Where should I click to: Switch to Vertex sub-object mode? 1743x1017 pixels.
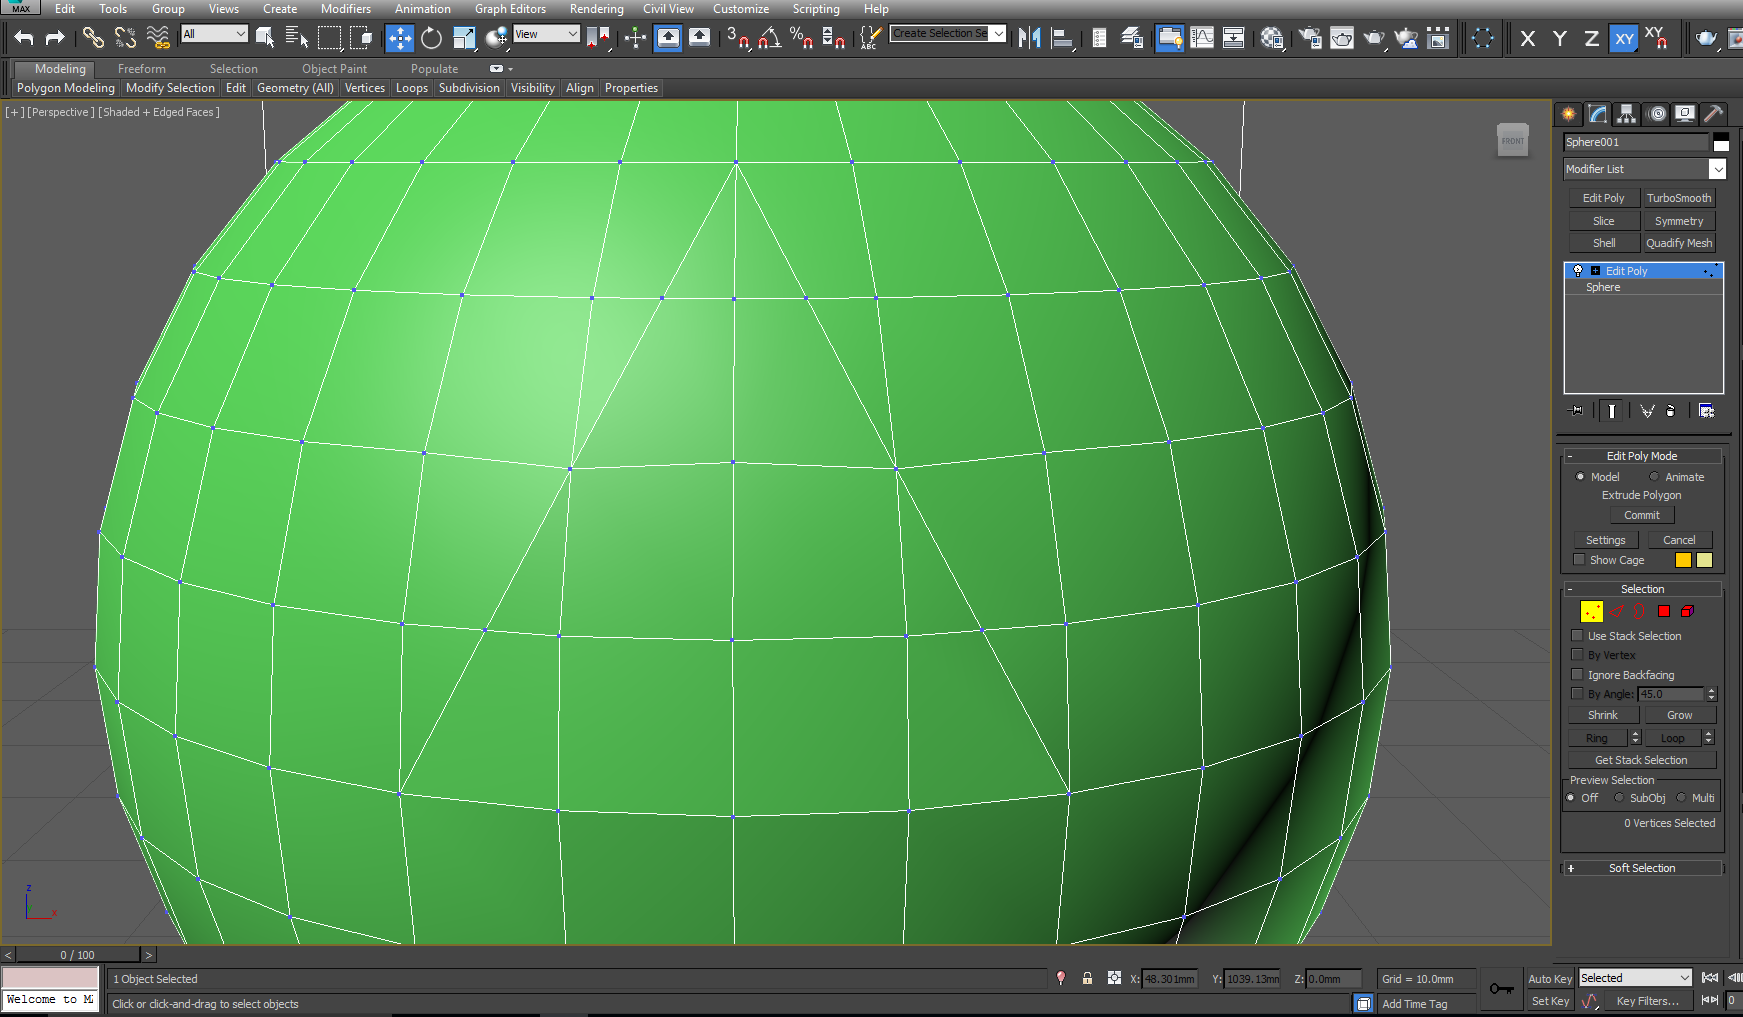(1591, 611)
